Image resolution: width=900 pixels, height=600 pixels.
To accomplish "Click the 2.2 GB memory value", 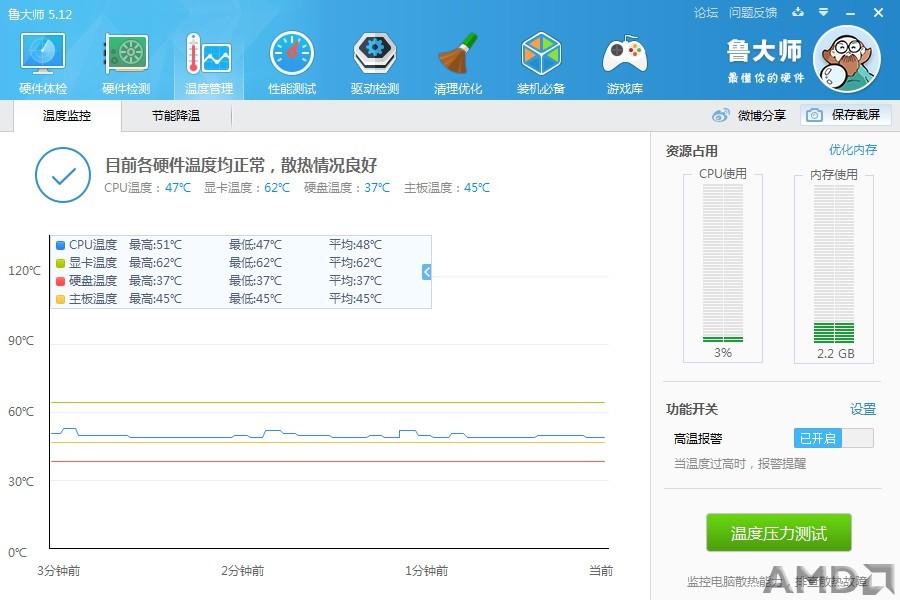I will pyautogui.click(x=836, y=354).
